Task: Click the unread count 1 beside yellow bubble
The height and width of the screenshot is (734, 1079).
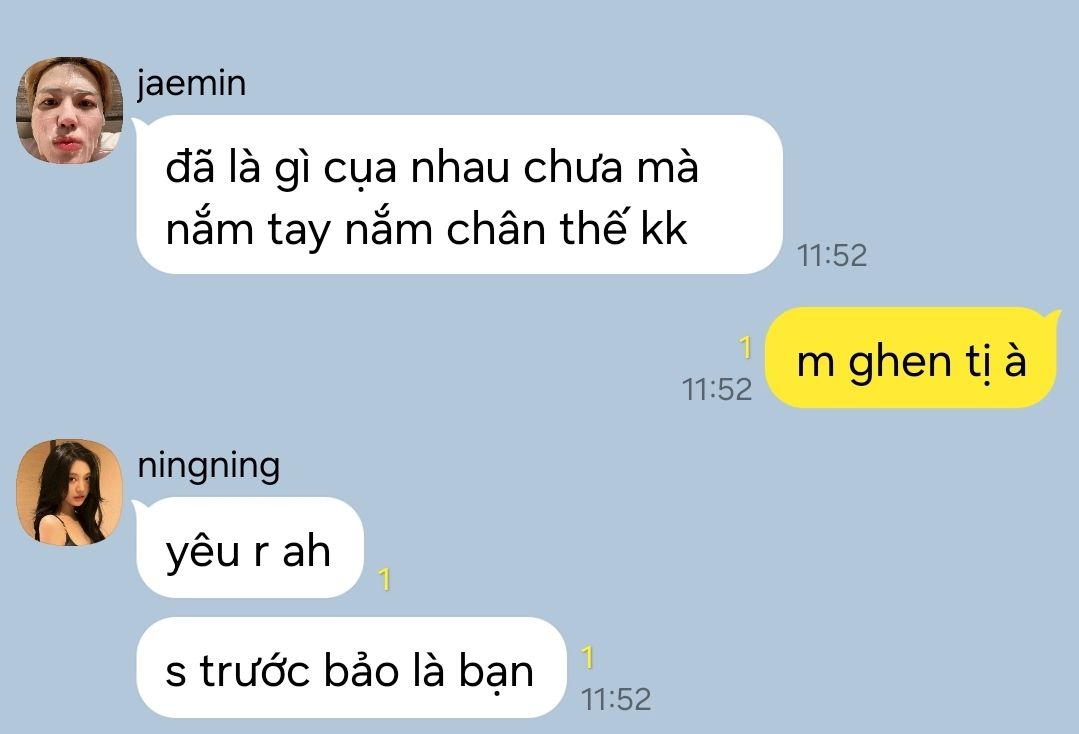Action: [x=745, y=348]
